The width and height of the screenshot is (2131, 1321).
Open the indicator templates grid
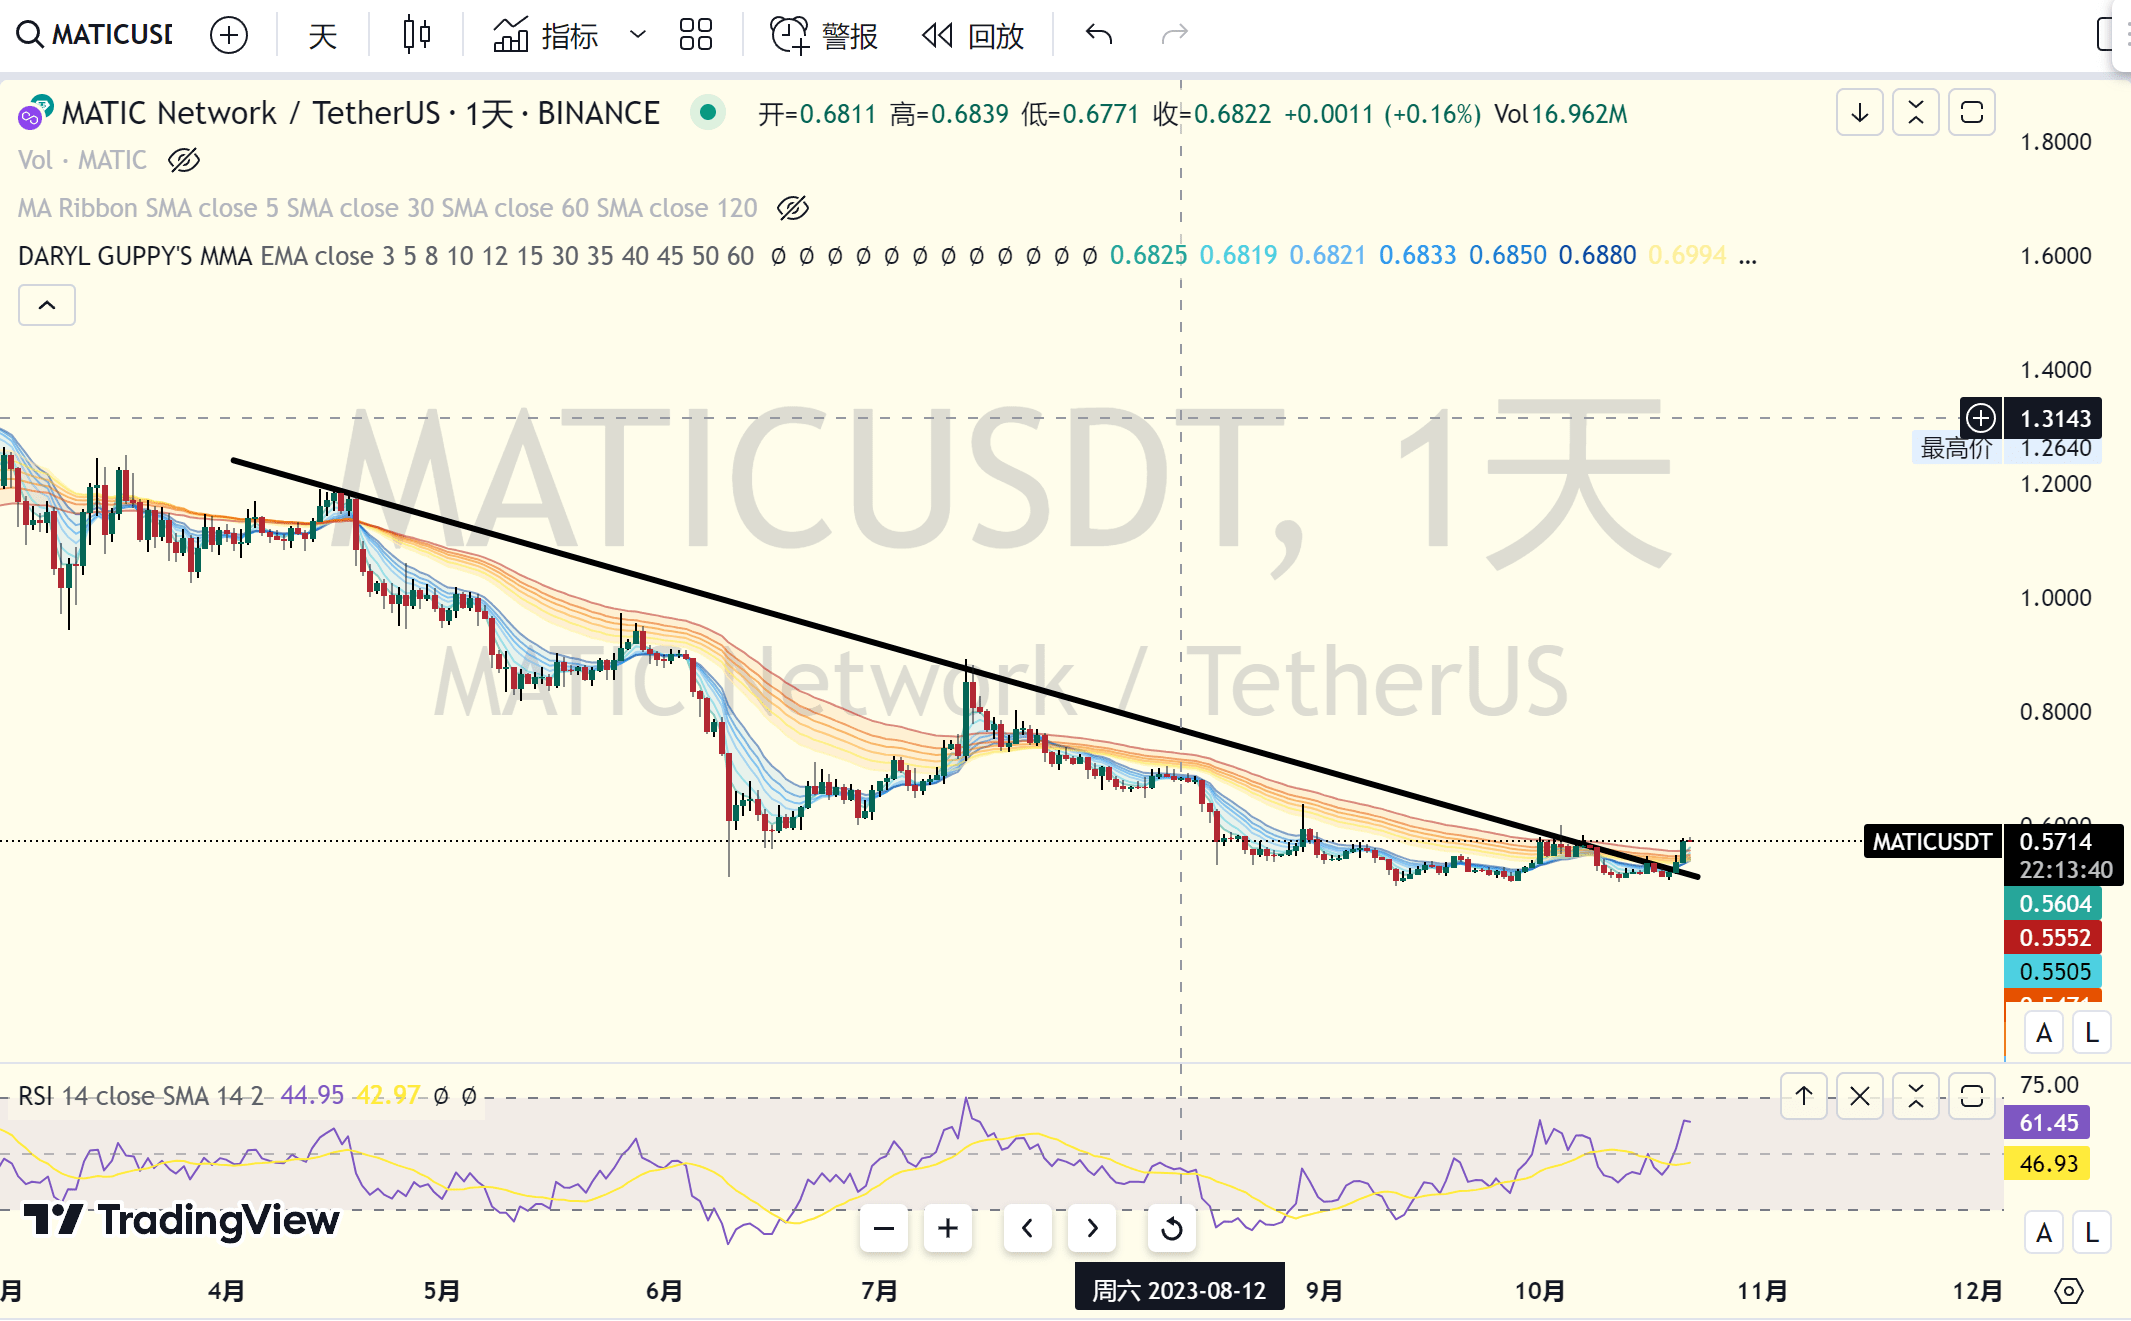pyautogui.click(x=696, y=35)
